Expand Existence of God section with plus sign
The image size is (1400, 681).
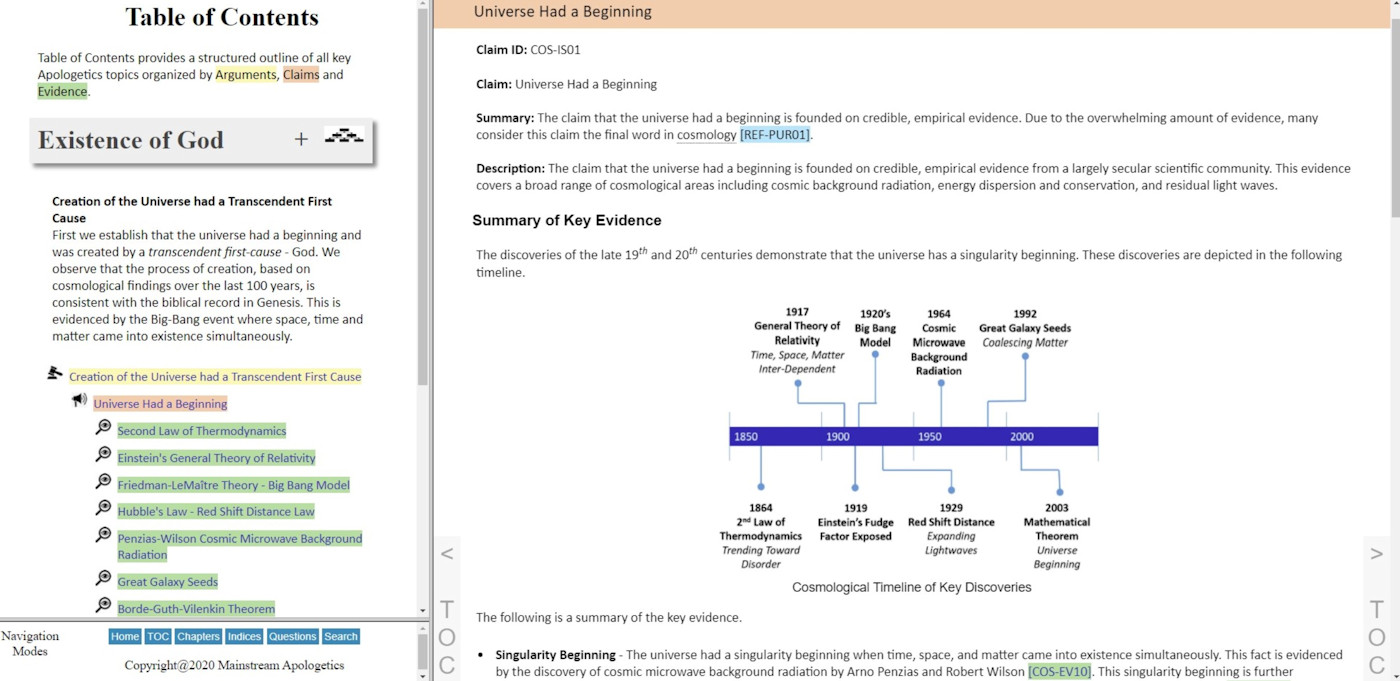(301, 139)
